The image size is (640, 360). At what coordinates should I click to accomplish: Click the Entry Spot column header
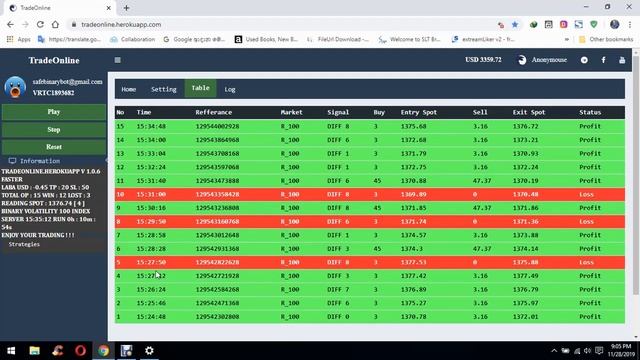click(418, 112)
